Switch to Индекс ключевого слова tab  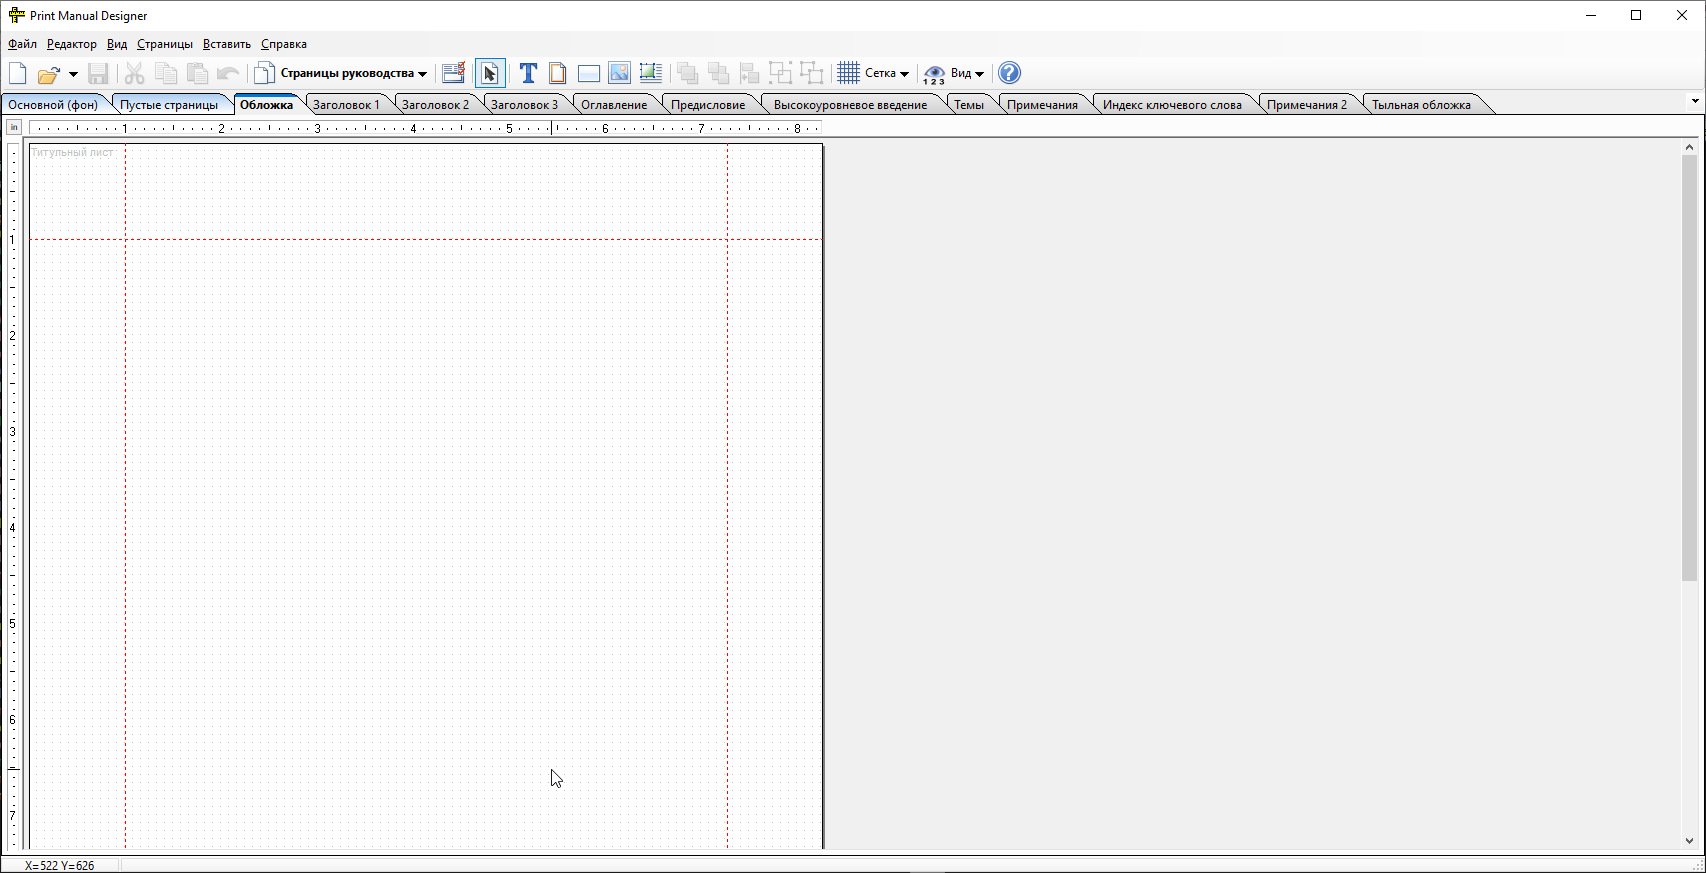(x=1172, y=104)
